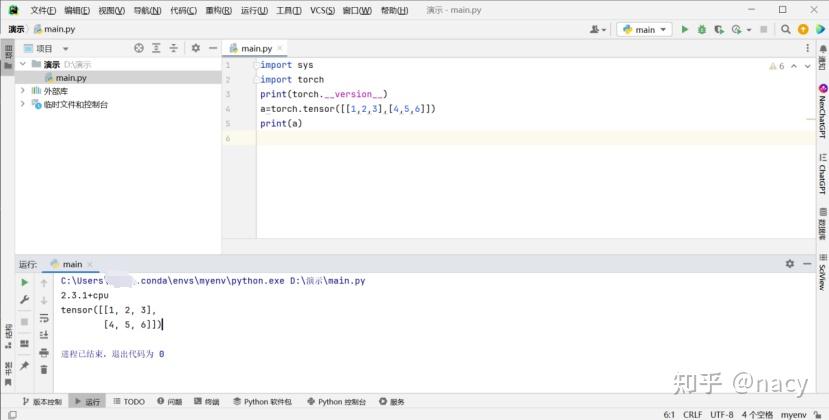Viewport: 829px width, 420px height.
Task: Open 服务 tool window
Action: (x=392, y=401)
